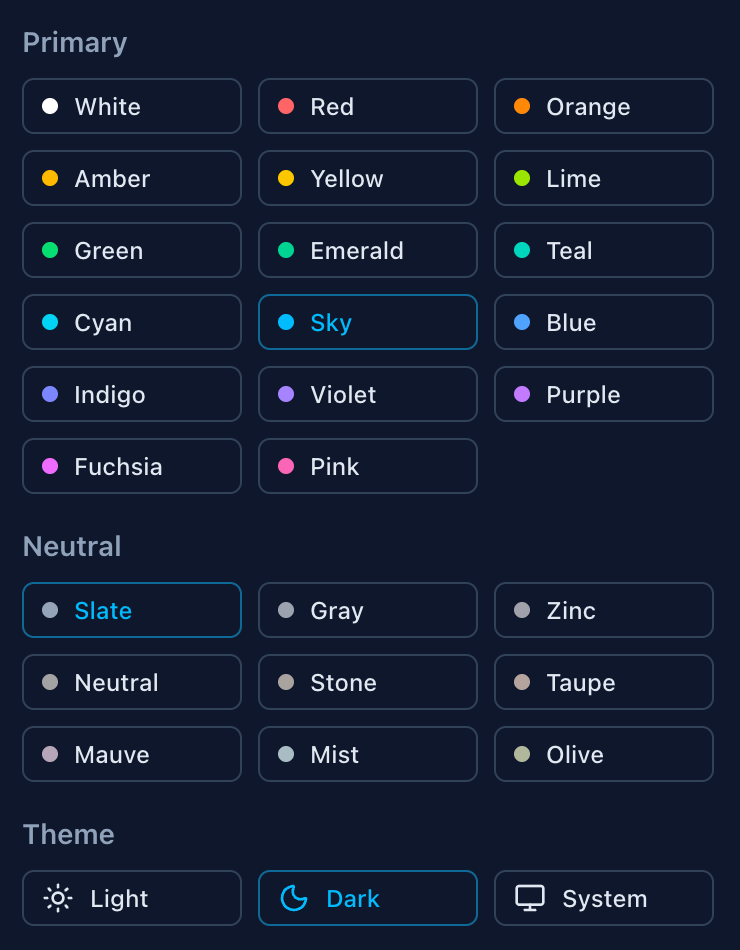
Task: Switch neutral palette to Zinc
Action: [x=603, y=610]
